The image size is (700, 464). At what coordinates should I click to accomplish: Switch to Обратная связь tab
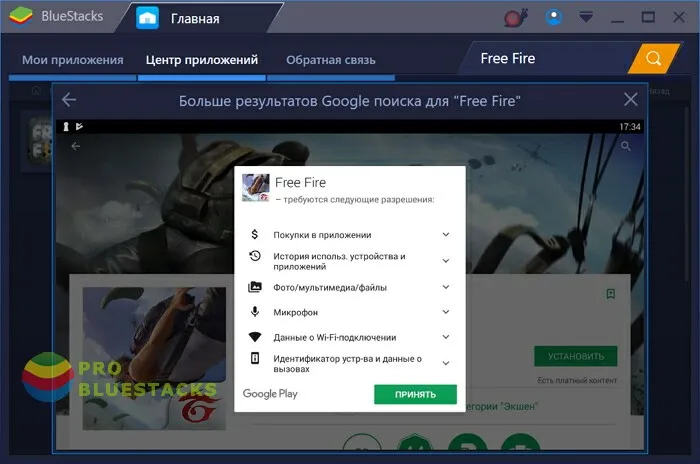coord(330,60)
